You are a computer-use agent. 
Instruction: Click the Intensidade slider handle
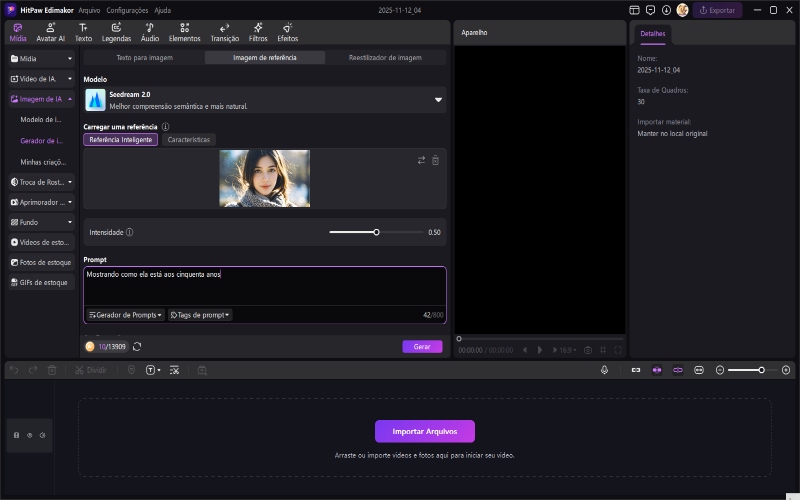point(376,232)
